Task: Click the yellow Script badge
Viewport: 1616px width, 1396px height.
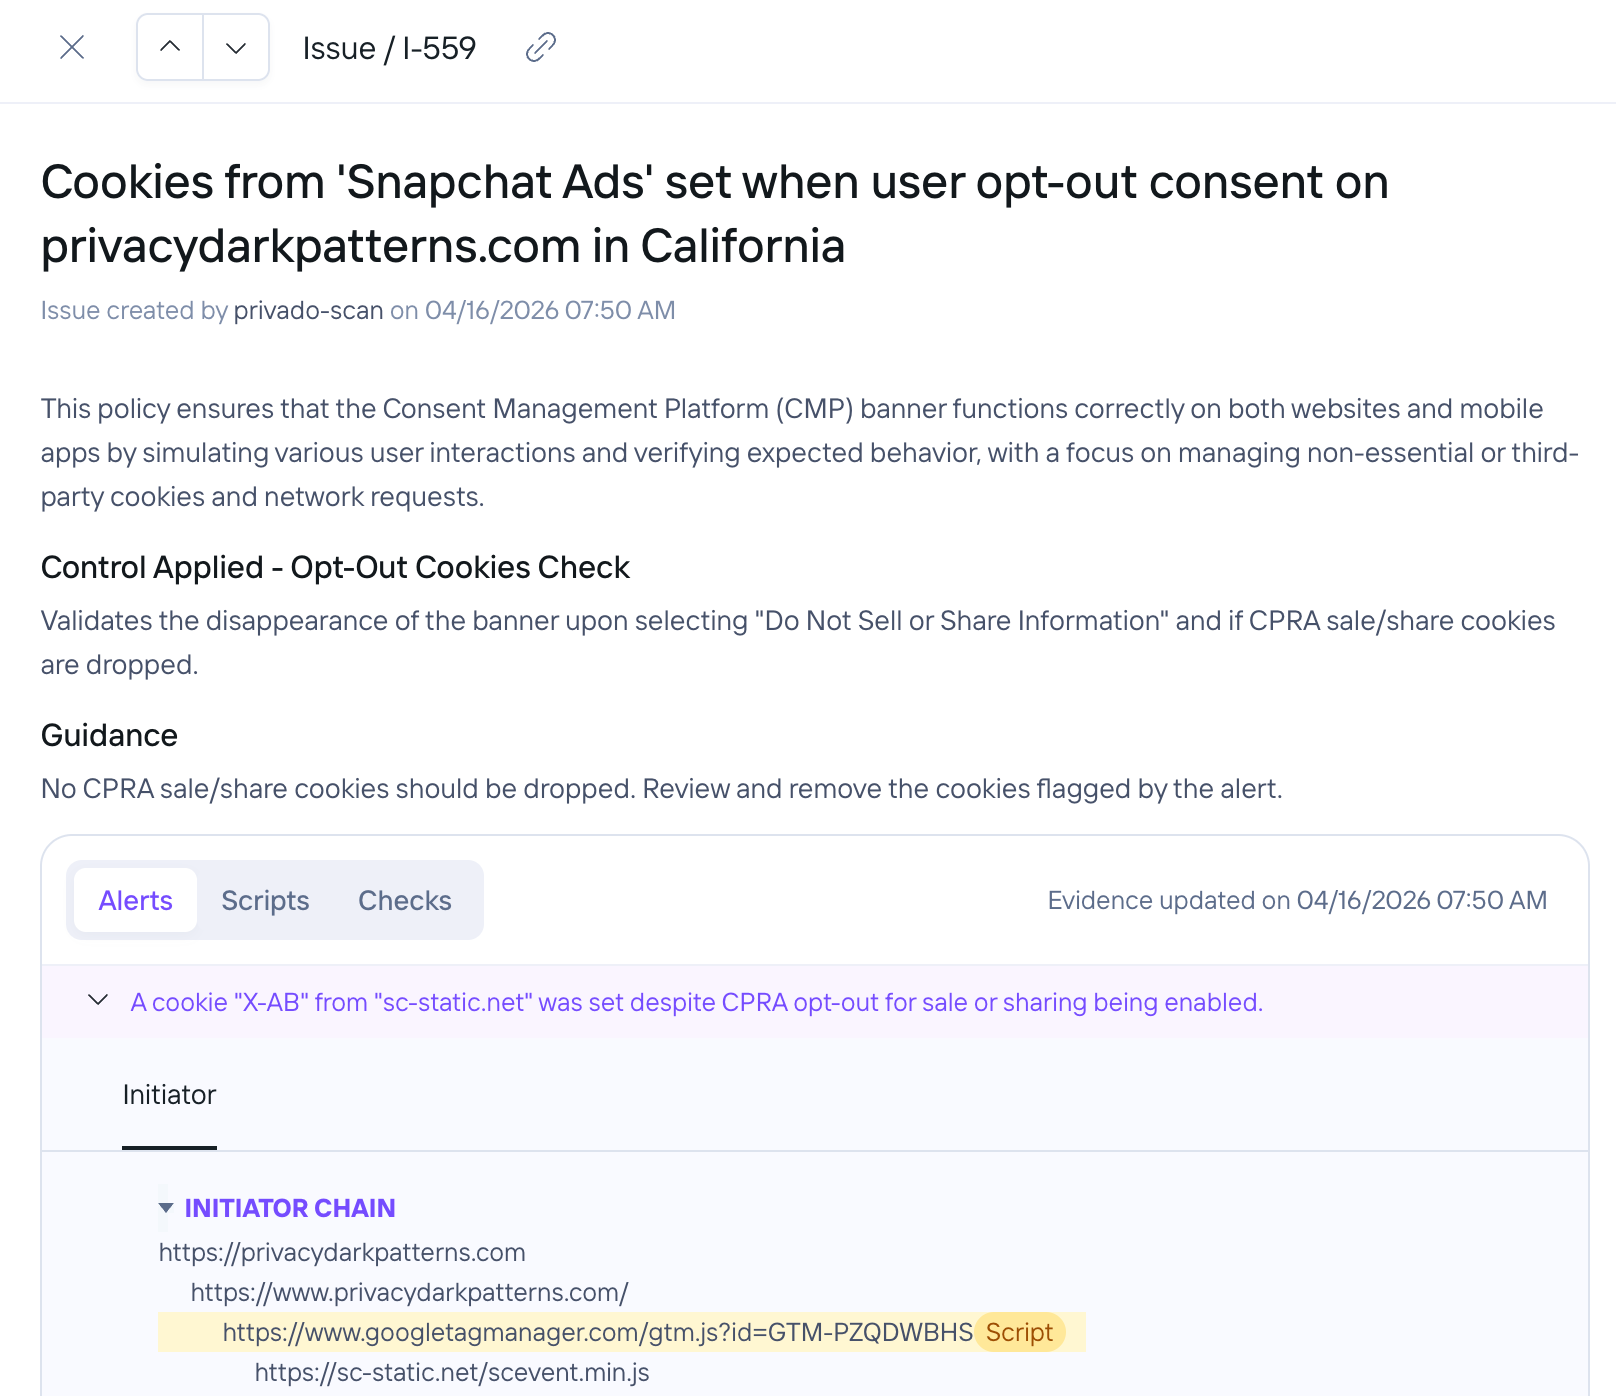Action: pos(1019,1332)
